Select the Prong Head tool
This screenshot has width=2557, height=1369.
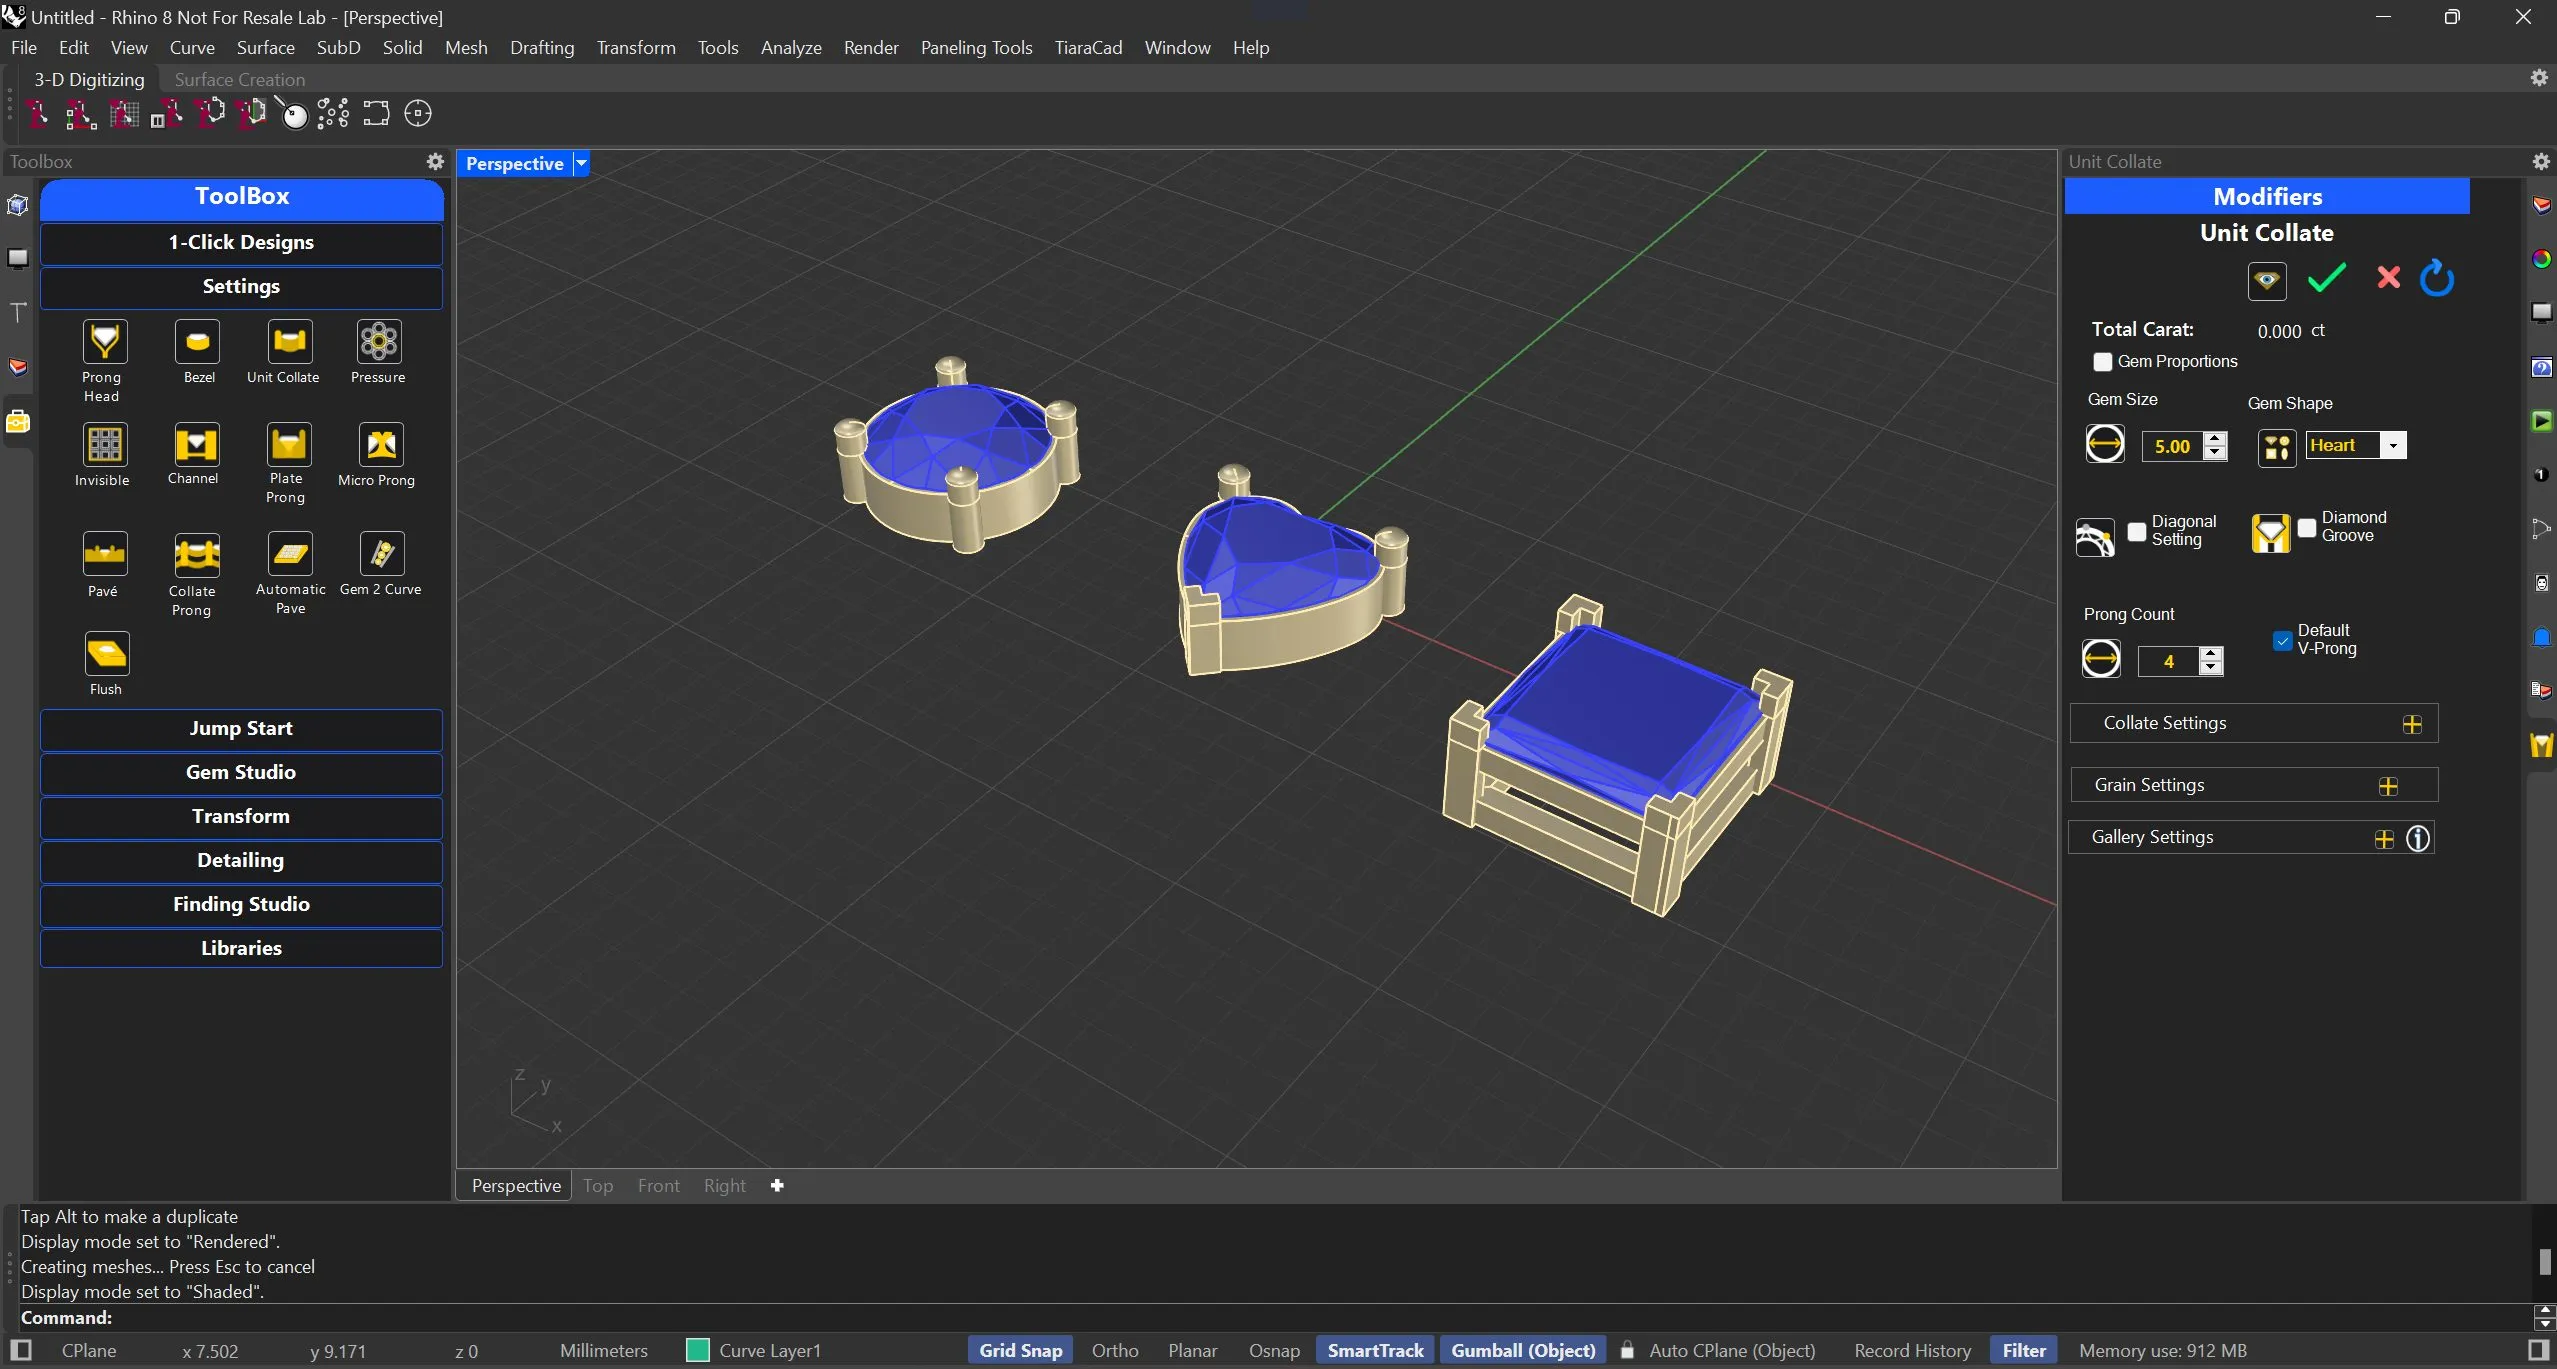pos(104,342)
